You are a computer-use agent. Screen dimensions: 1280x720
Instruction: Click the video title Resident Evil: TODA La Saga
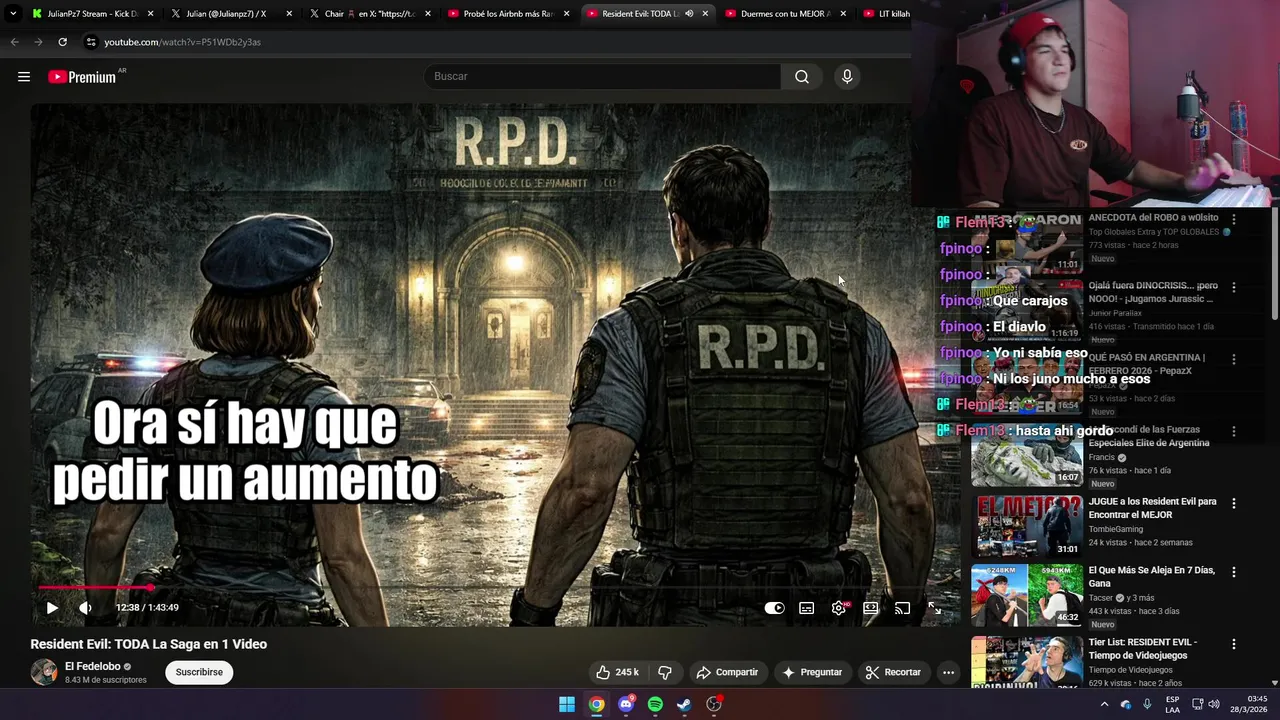[149, 644]
